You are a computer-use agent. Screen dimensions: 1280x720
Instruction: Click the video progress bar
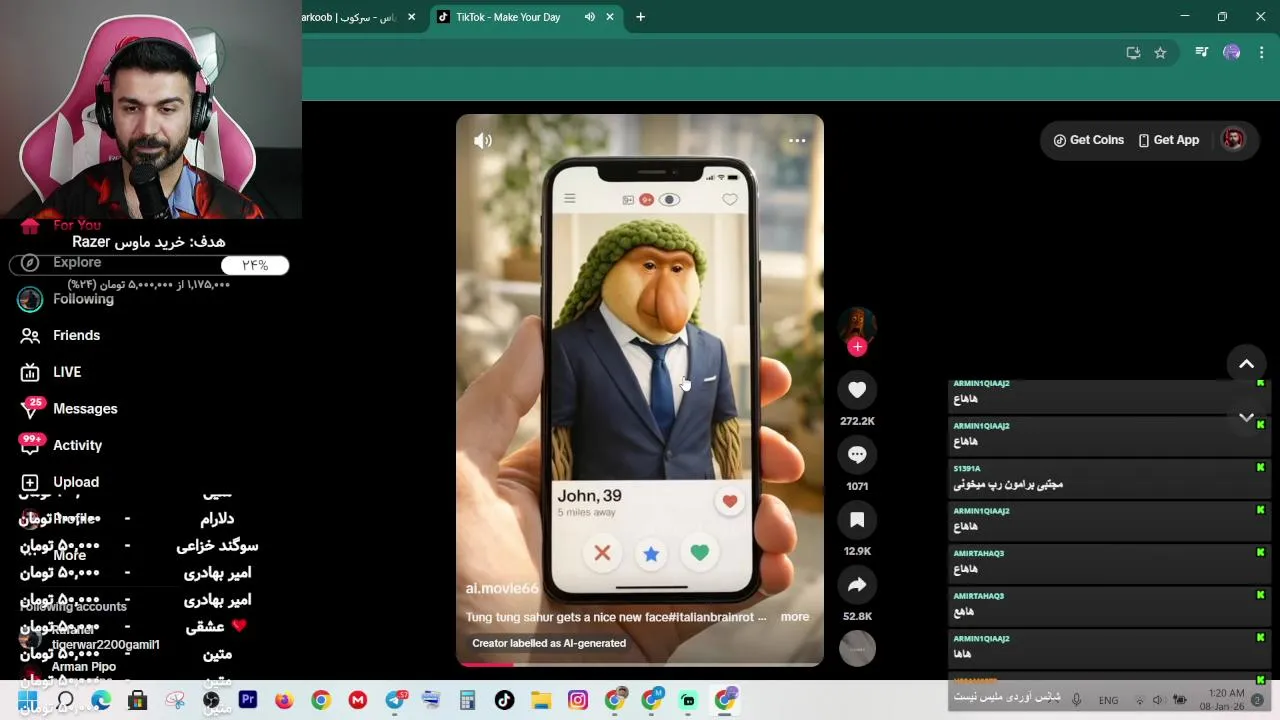tap(640, 664)
